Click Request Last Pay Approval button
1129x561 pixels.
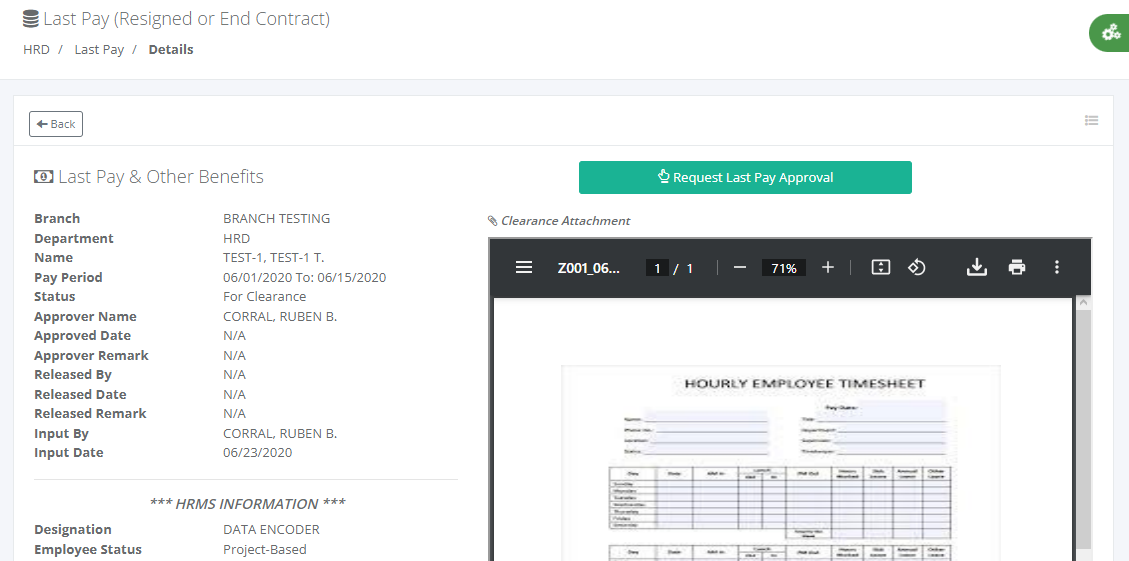point(745,177)
